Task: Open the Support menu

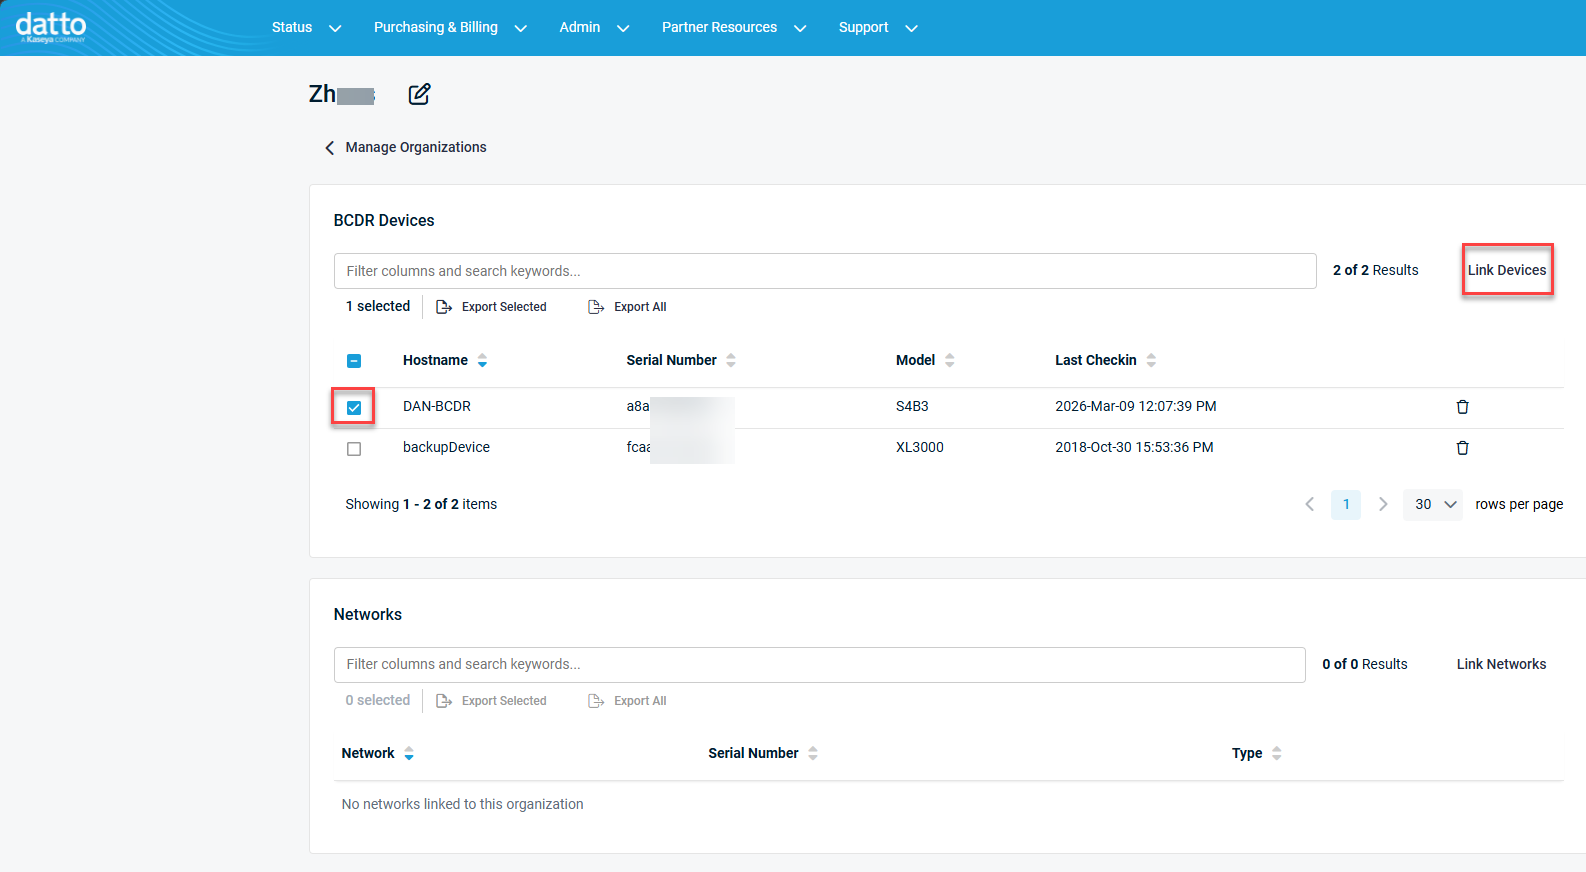Action: click(x=877, y=27)
